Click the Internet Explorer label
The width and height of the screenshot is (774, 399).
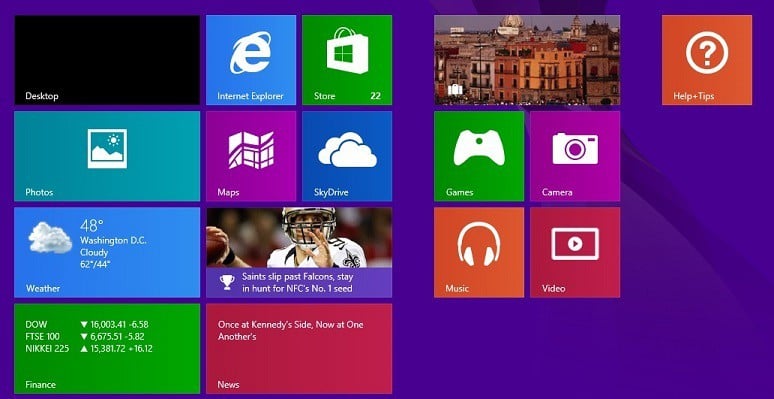click(x=251, y=96)
